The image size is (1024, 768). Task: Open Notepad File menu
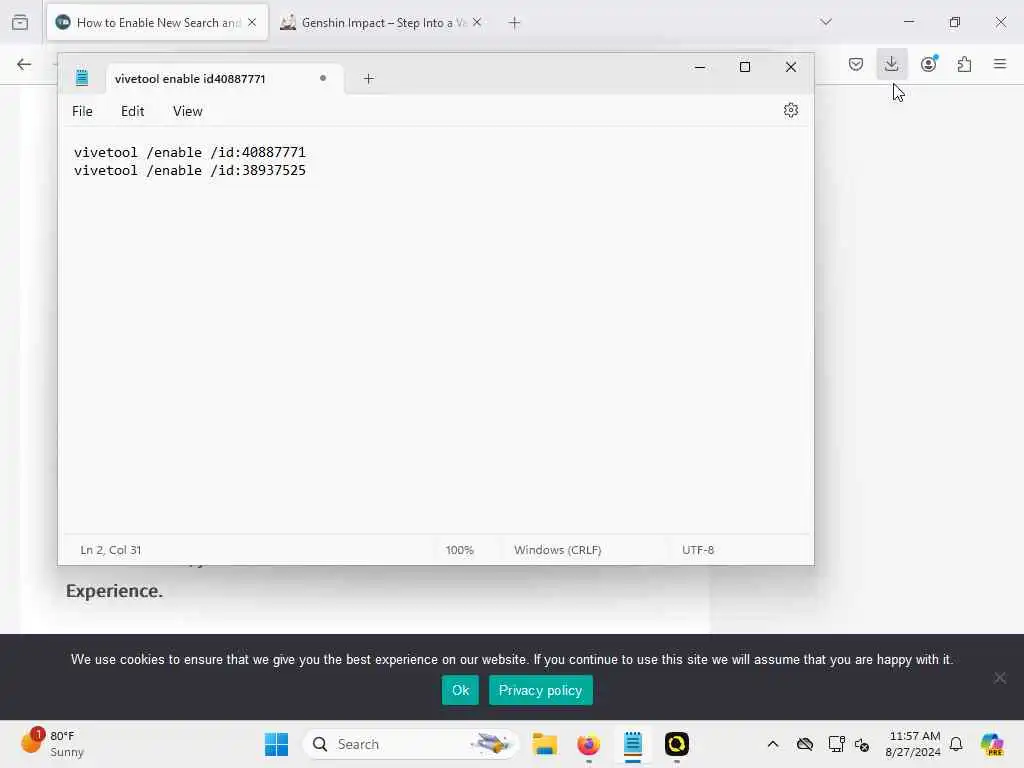(x=82, y=111)
